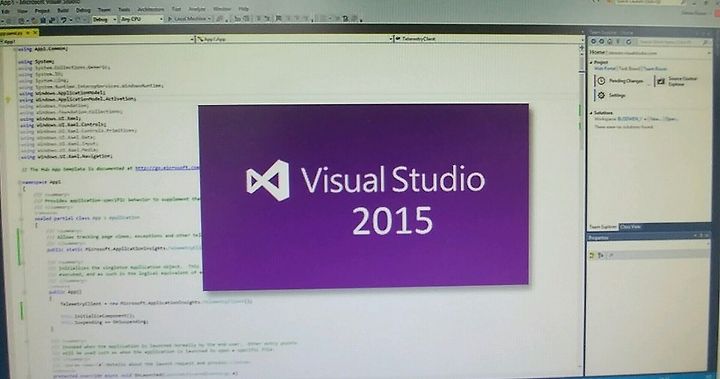
Task: Open the Window menu
Action: [x=222, y=9]
